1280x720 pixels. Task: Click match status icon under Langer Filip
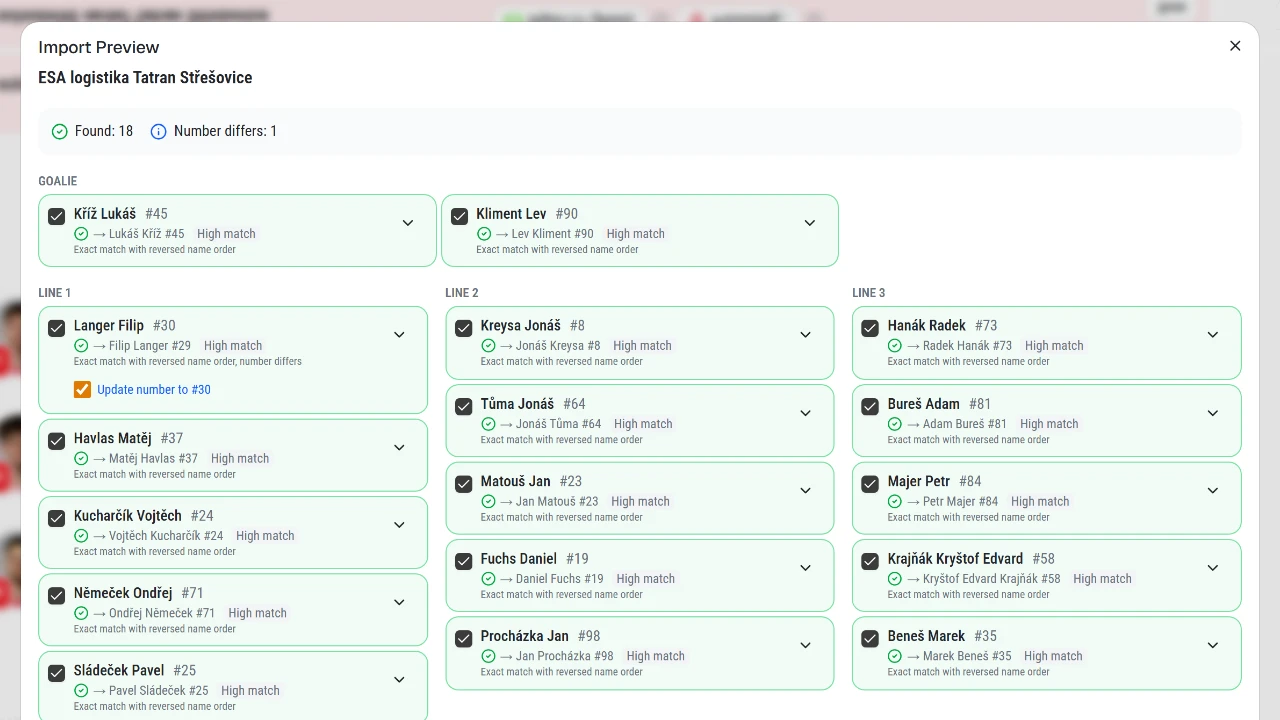81,346
